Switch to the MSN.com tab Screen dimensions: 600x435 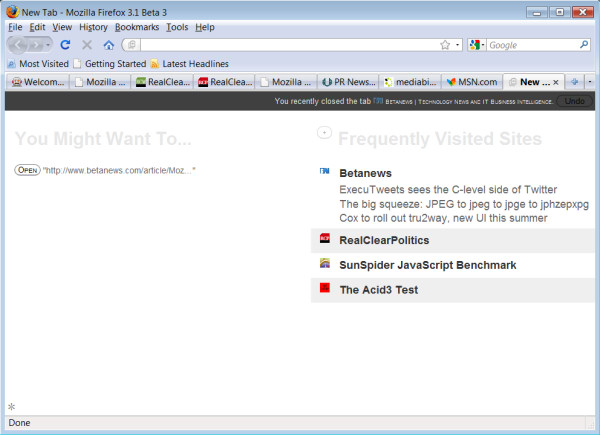(x=472, y=82)
